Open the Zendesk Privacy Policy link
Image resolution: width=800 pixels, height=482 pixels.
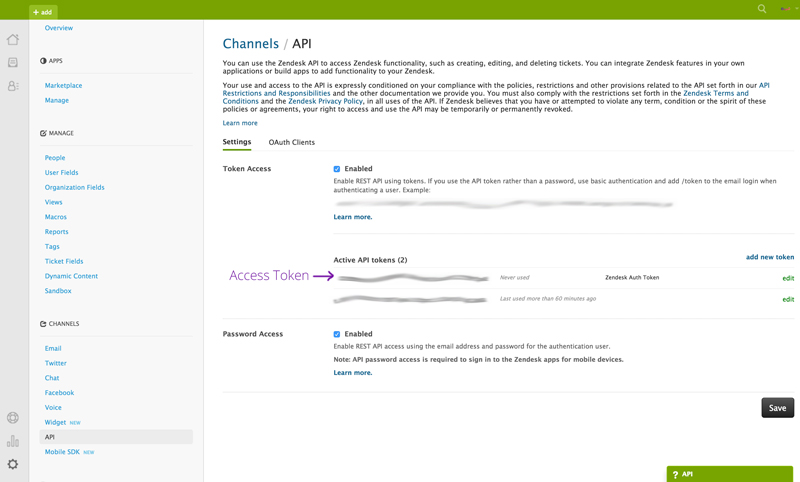(326, 102)
